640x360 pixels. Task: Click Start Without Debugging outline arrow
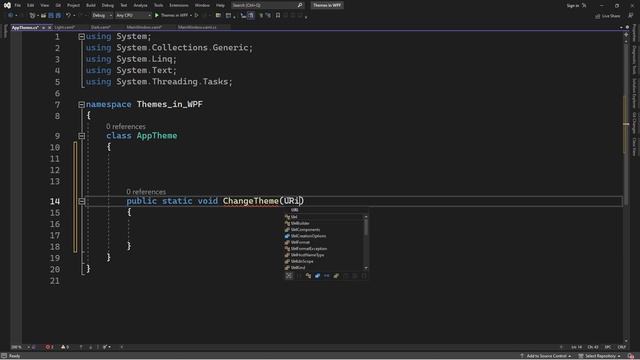[196, 16]
